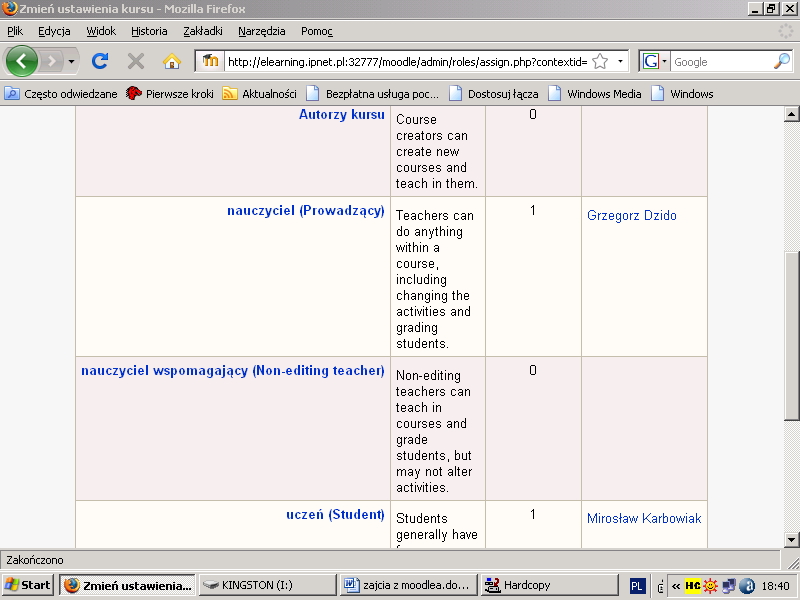Click the Autorzy kursu description text
The width and height of the screenshot is (800, 600).
point(437,152)
